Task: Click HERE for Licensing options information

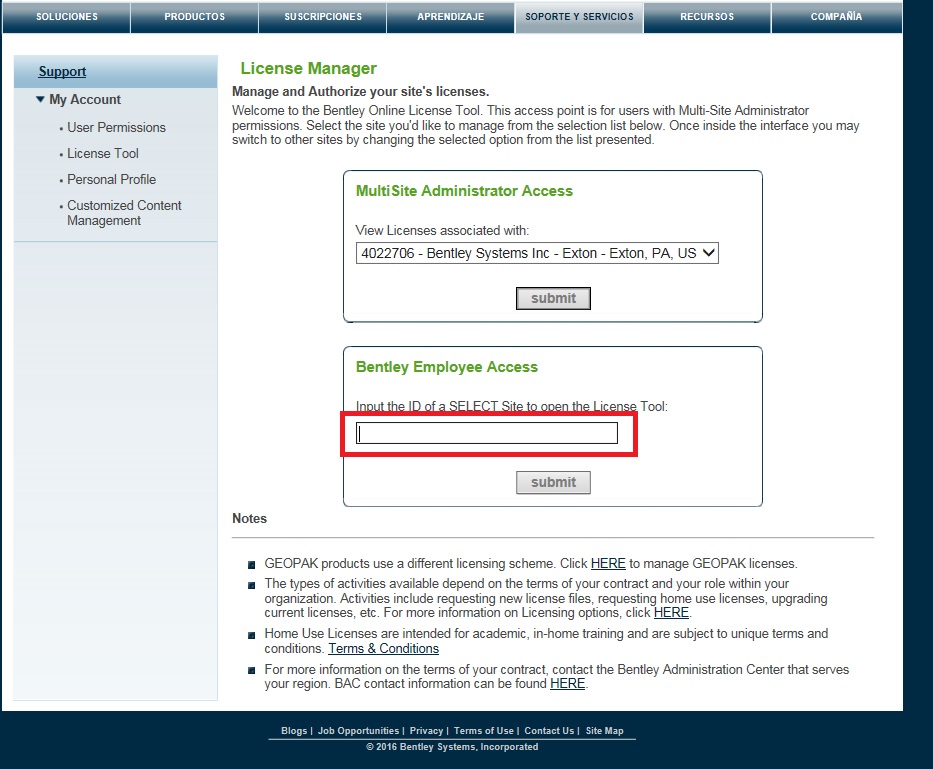Action: coord(671,612)
